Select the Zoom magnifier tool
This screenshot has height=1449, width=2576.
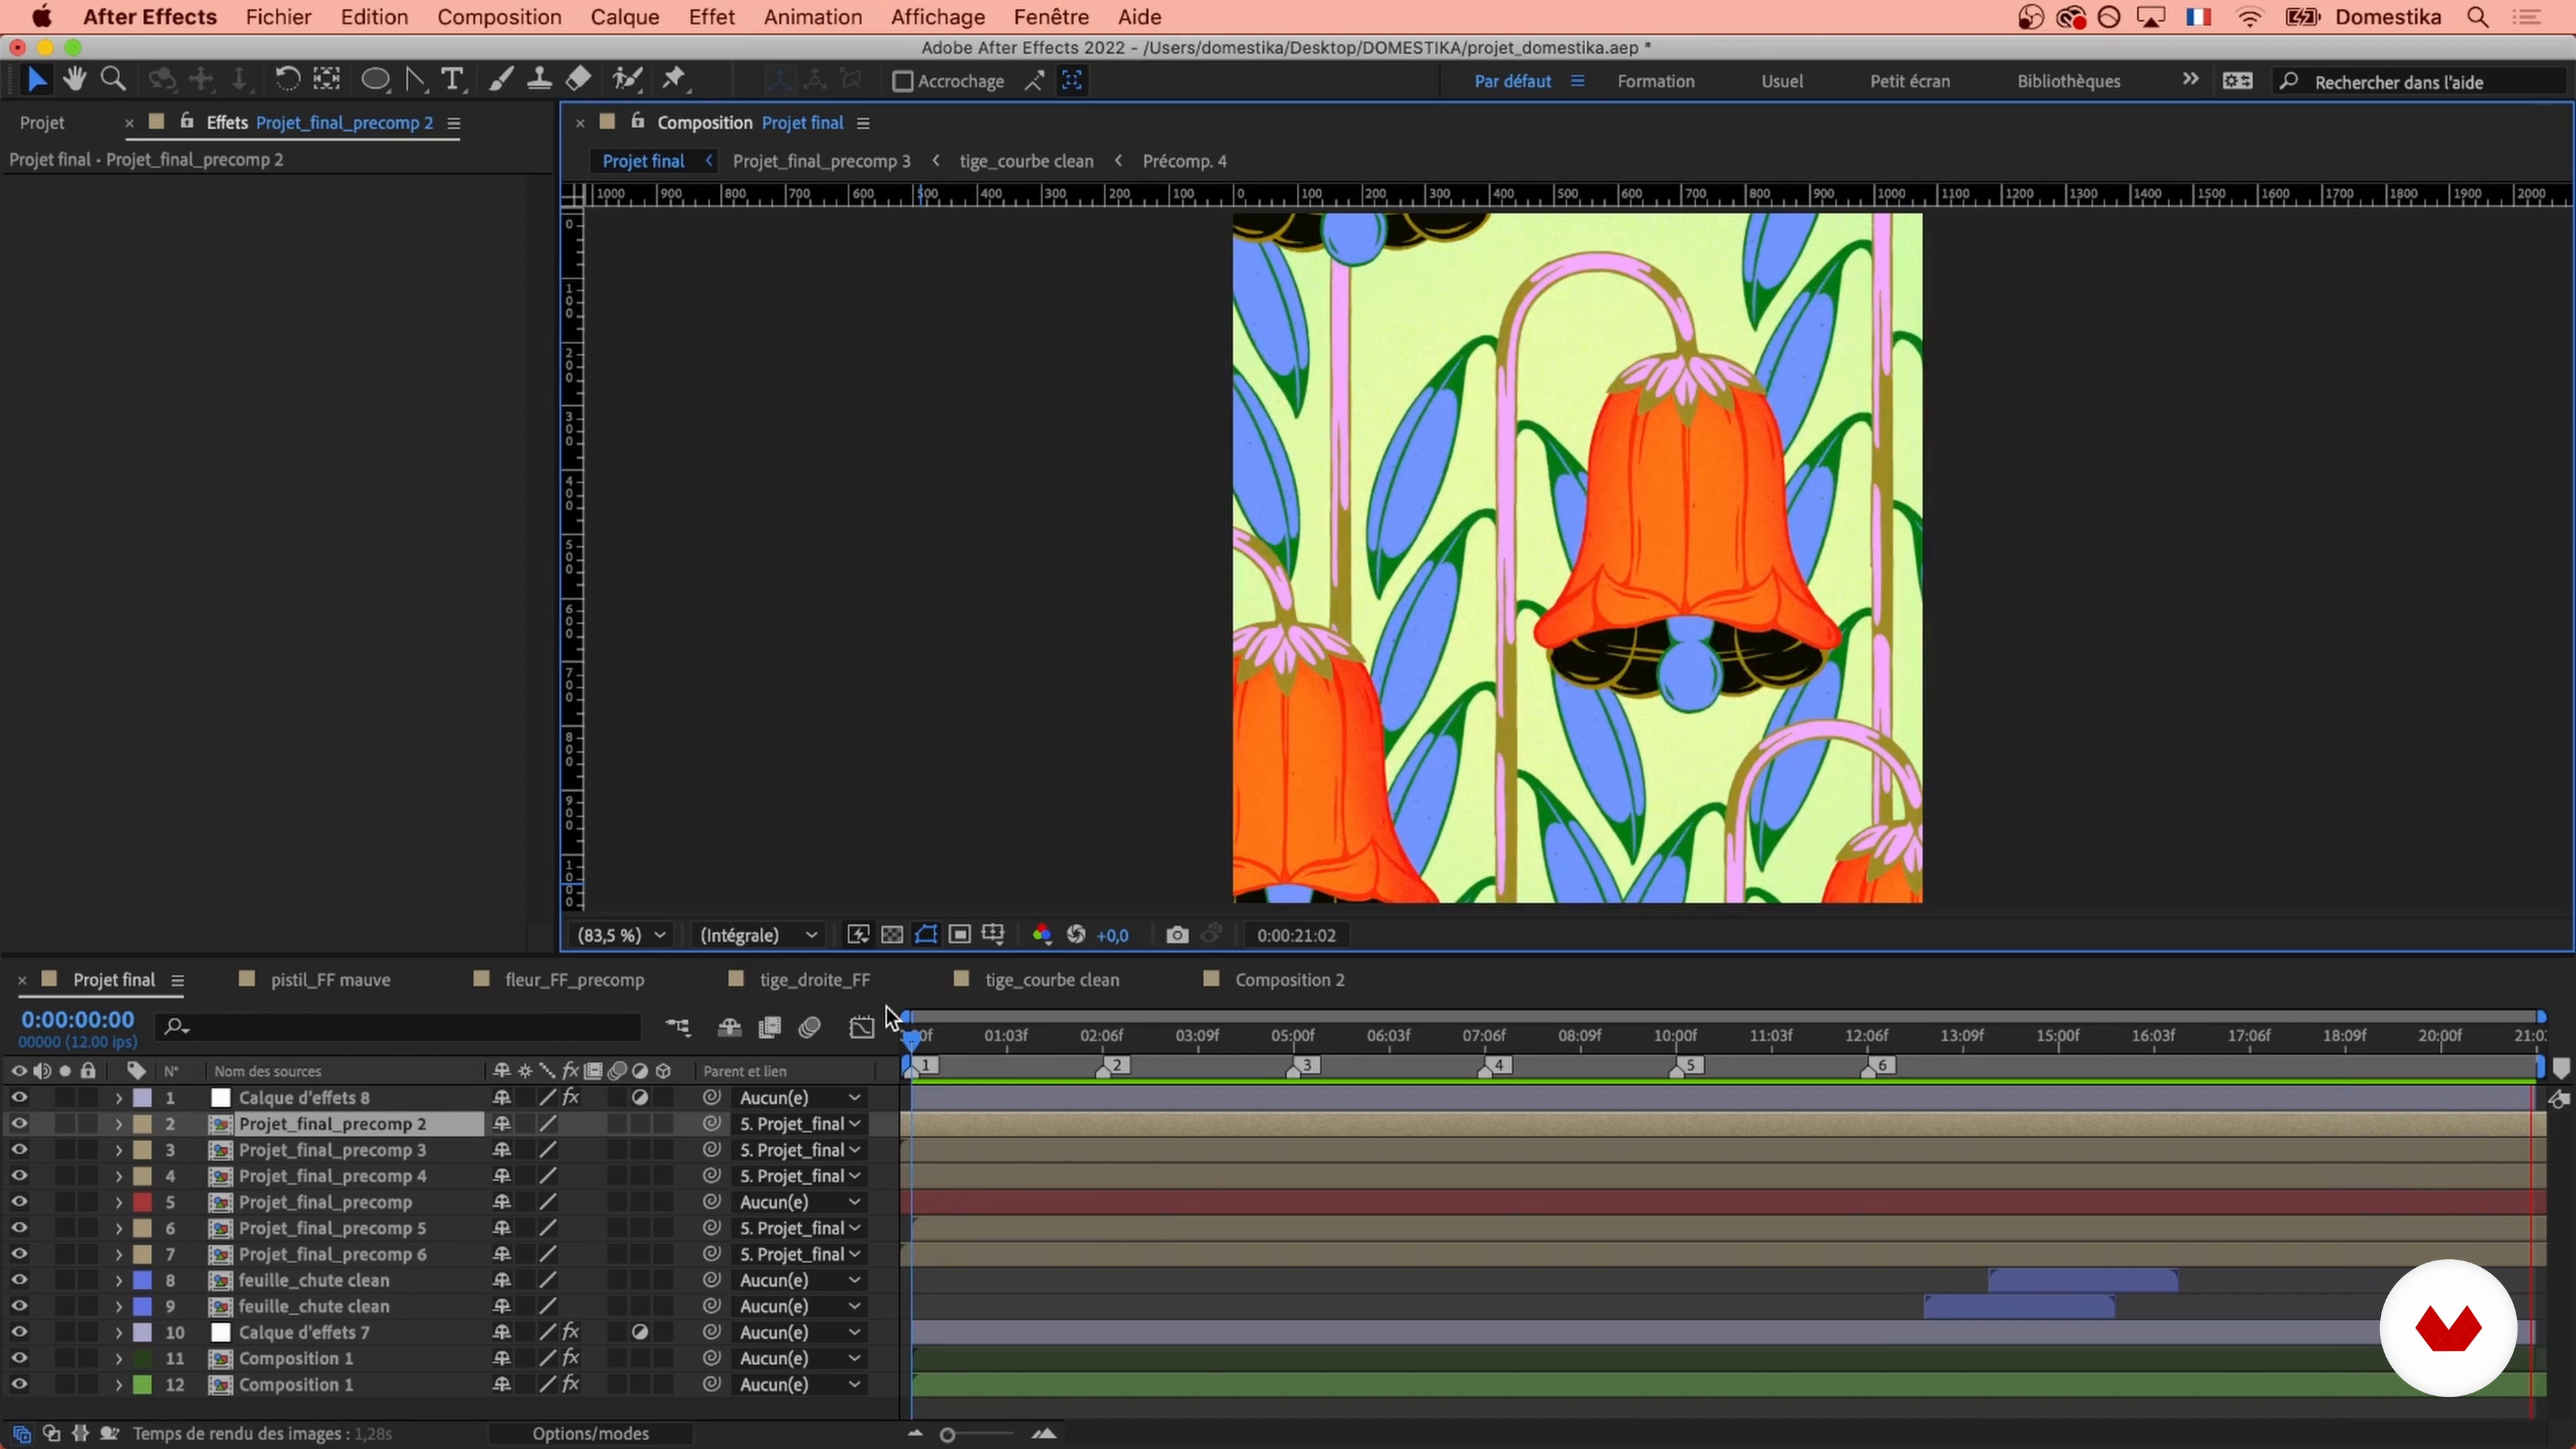click(x=113, y=80)
